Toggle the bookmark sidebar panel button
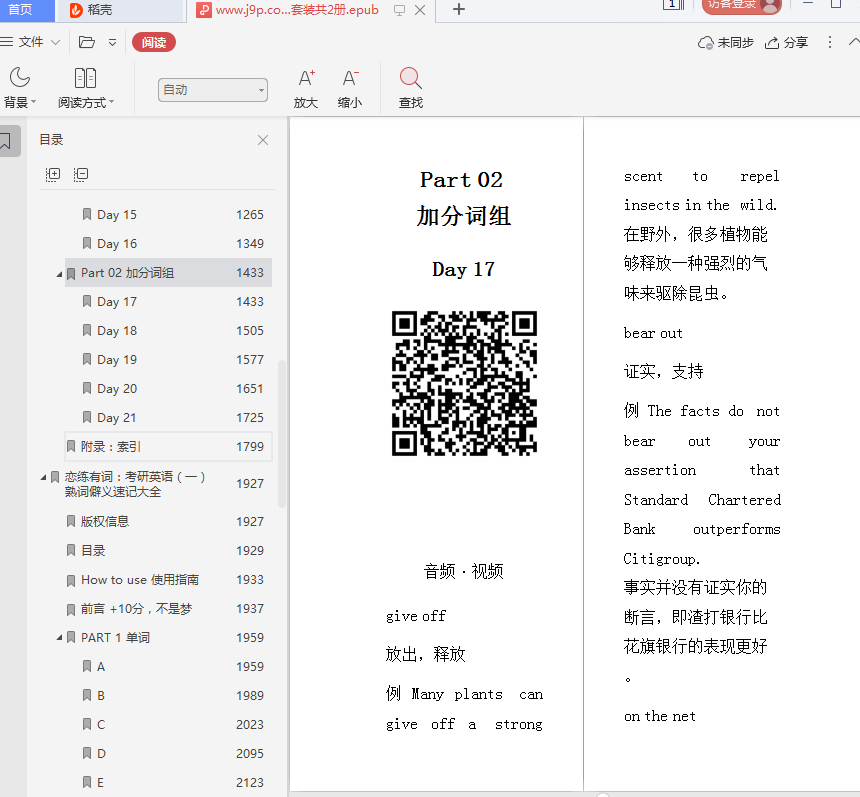 [x=7, y=141]
